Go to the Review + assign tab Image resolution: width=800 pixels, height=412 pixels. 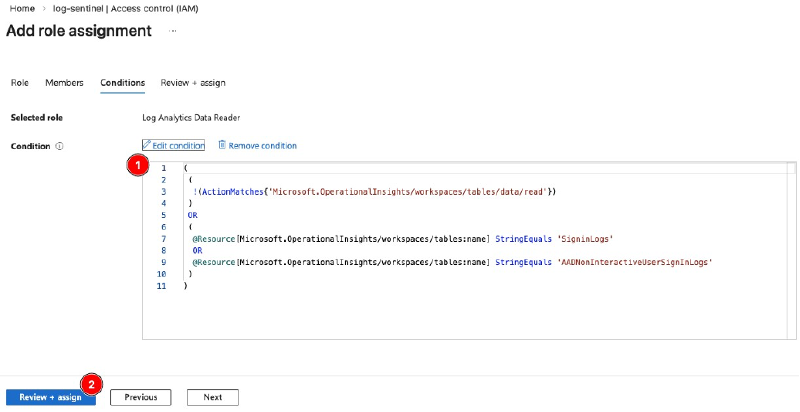pyautogui.click(x=193, y=82)
